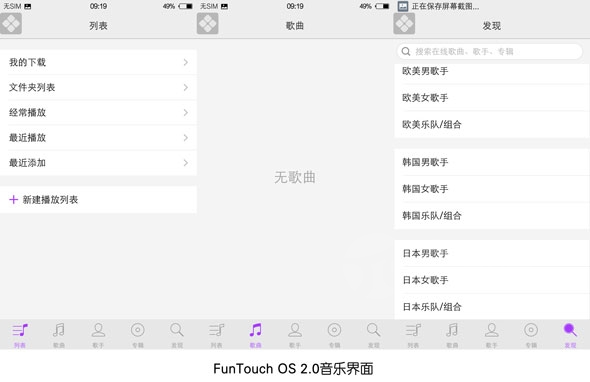Switch to 列表 tab on 歌曲 screen
Image resolution: width=590 pixels, height=382 pixels.
pyautogui.click(x=216, y=335)
